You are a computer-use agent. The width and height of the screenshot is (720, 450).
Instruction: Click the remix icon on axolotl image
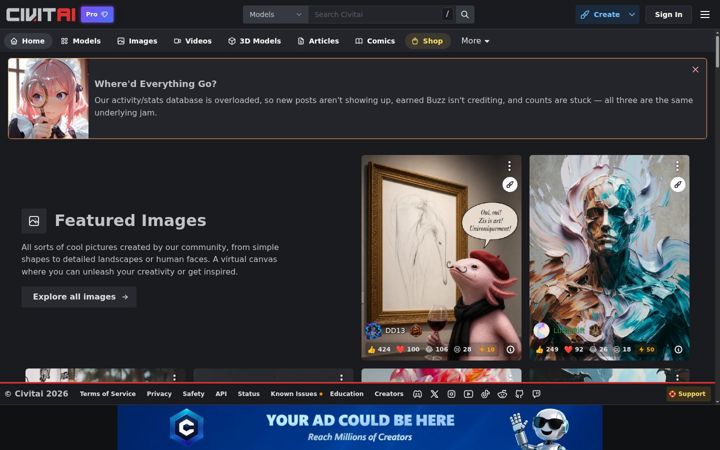pyautogui.click(x=510, y=185)
